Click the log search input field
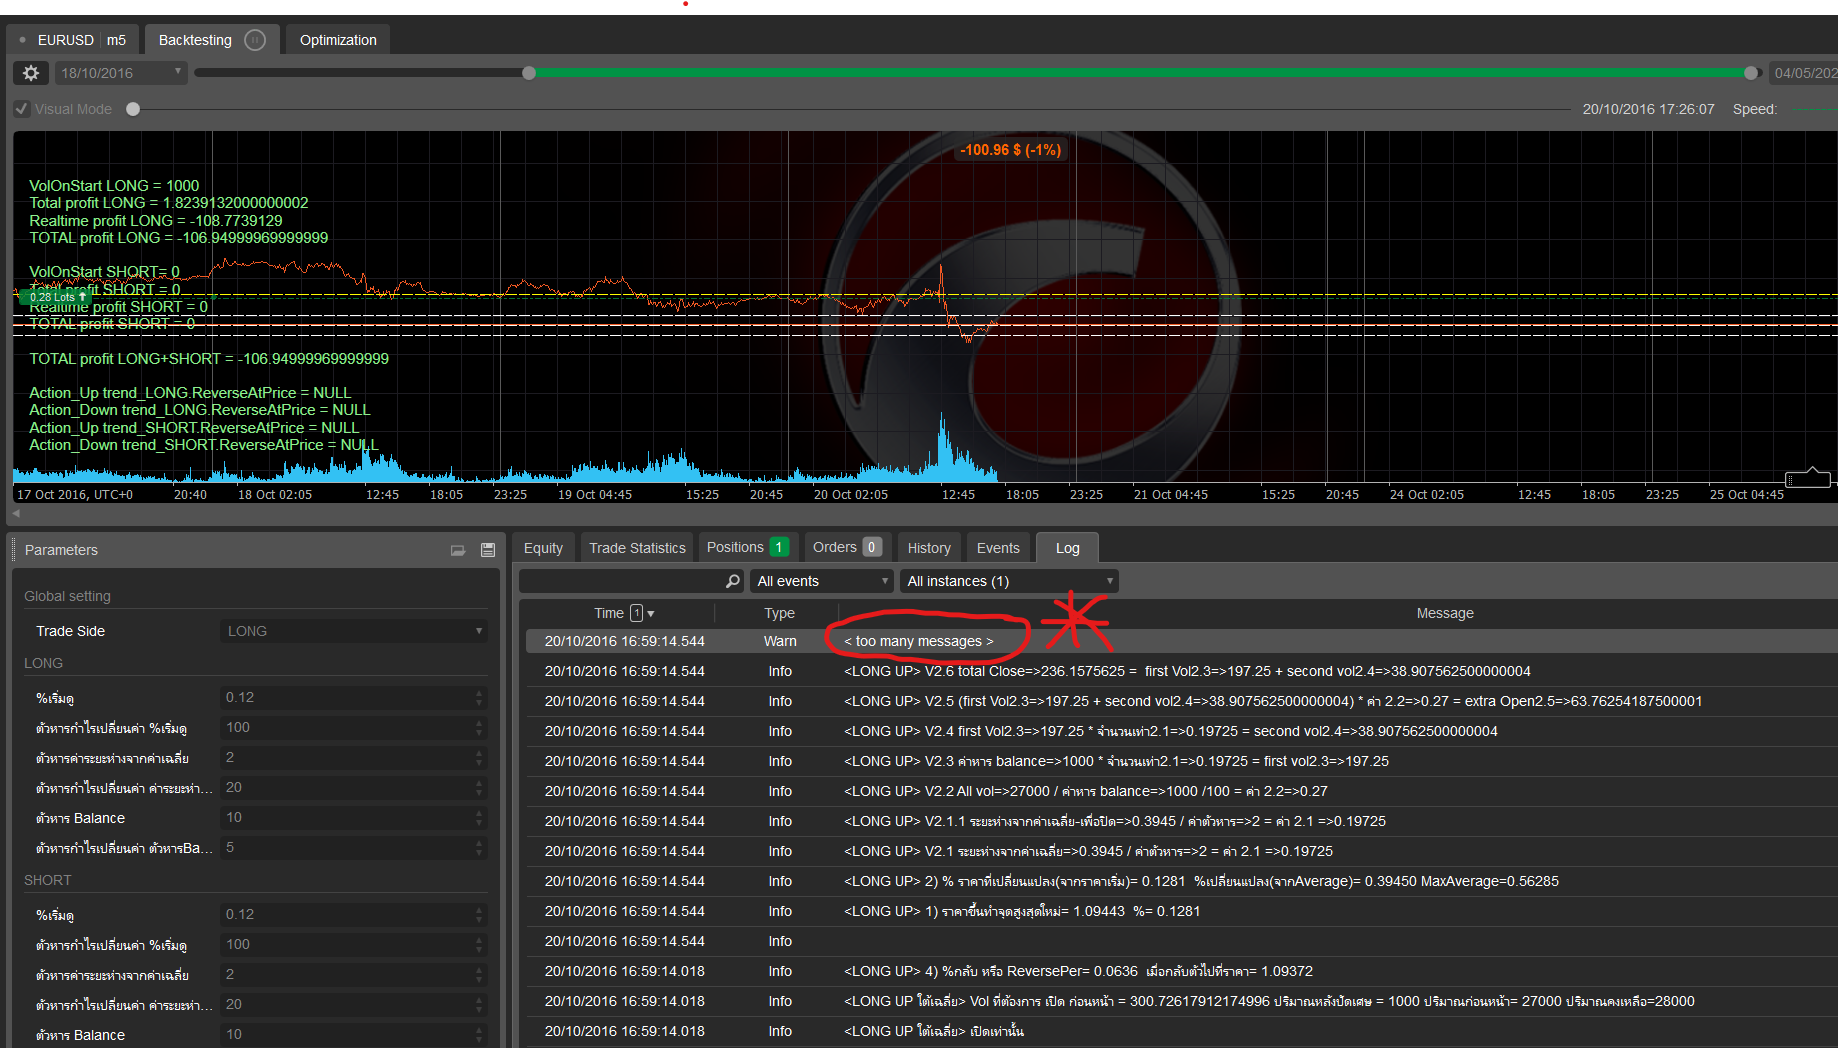1838x1048 pixels. 622,581
